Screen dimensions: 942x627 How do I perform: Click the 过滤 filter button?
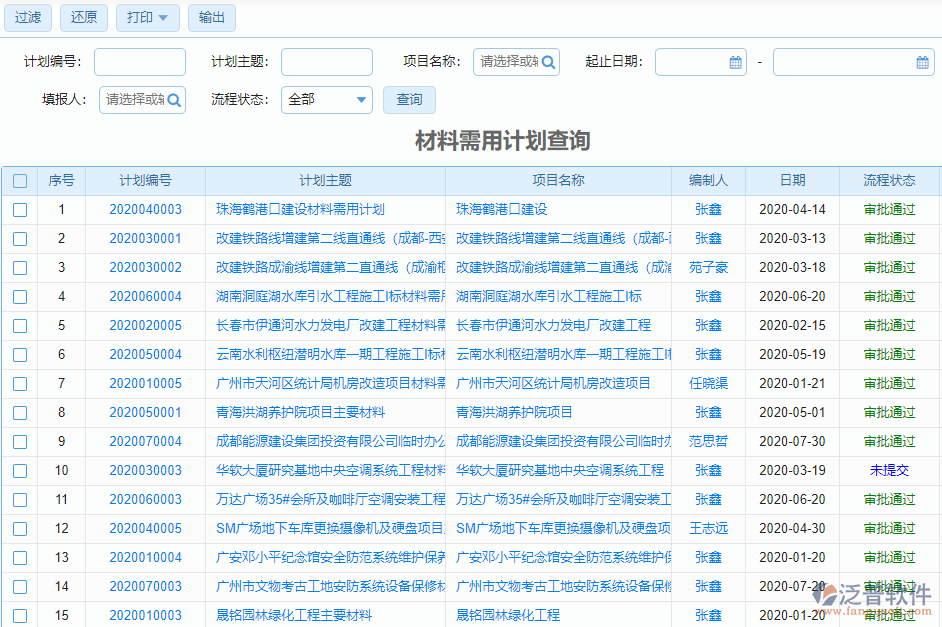[27, 18]
